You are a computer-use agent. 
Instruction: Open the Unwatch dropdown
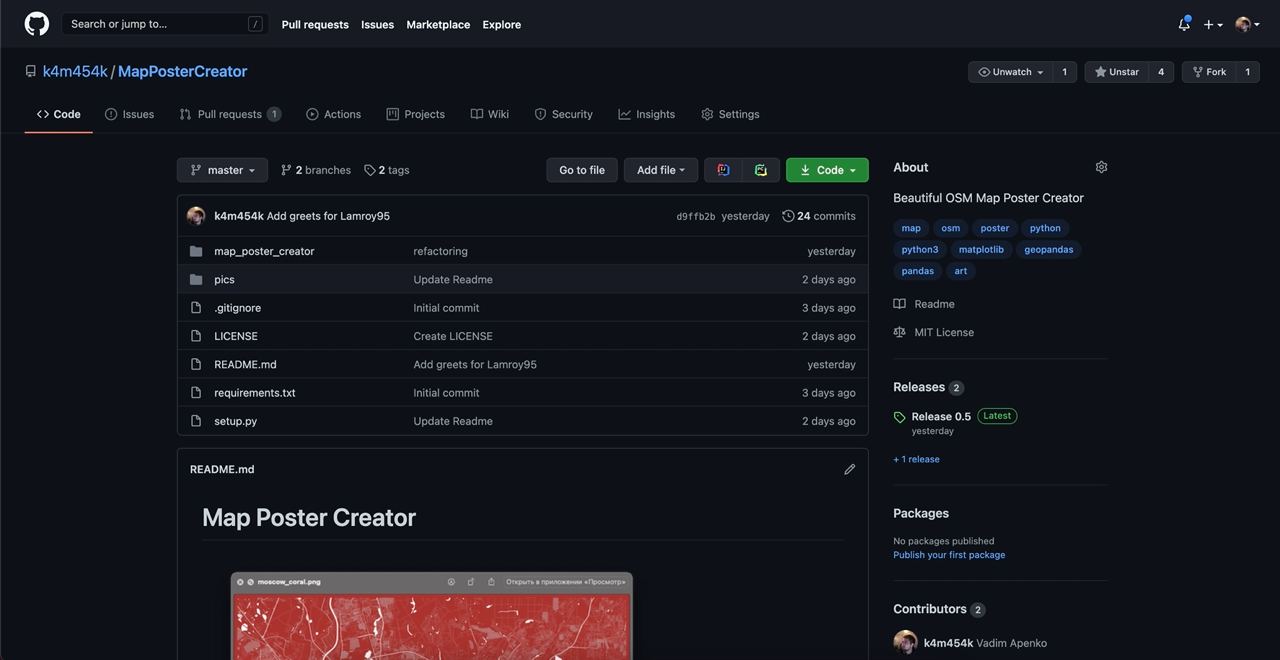1010,72
